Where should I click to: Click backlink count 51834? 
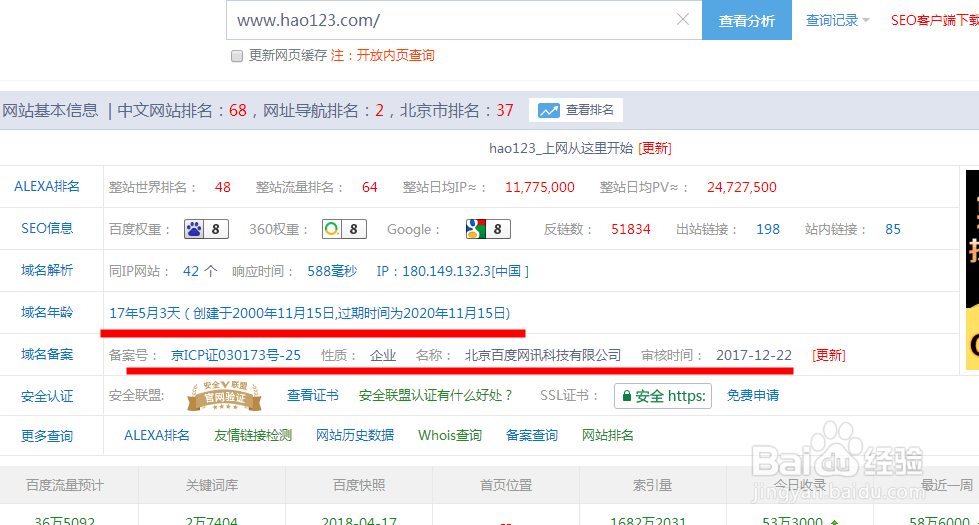click(631, 229)
